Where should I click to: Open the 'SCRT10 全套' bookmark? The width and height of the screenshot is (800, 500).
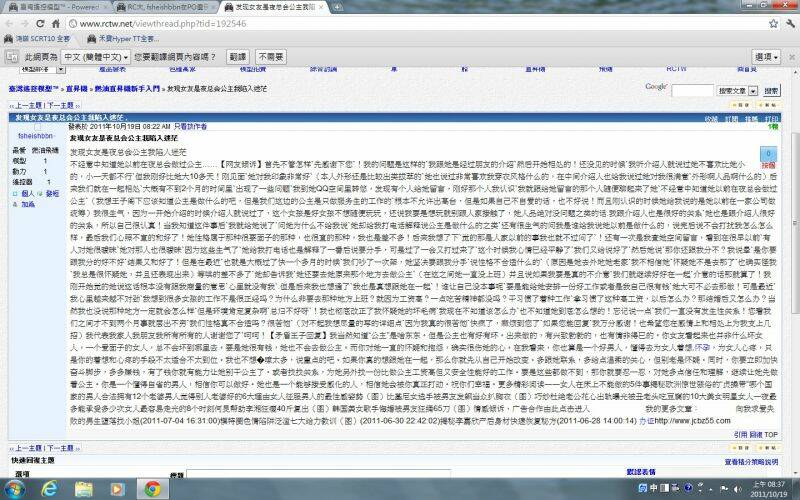tap(37, 39)
